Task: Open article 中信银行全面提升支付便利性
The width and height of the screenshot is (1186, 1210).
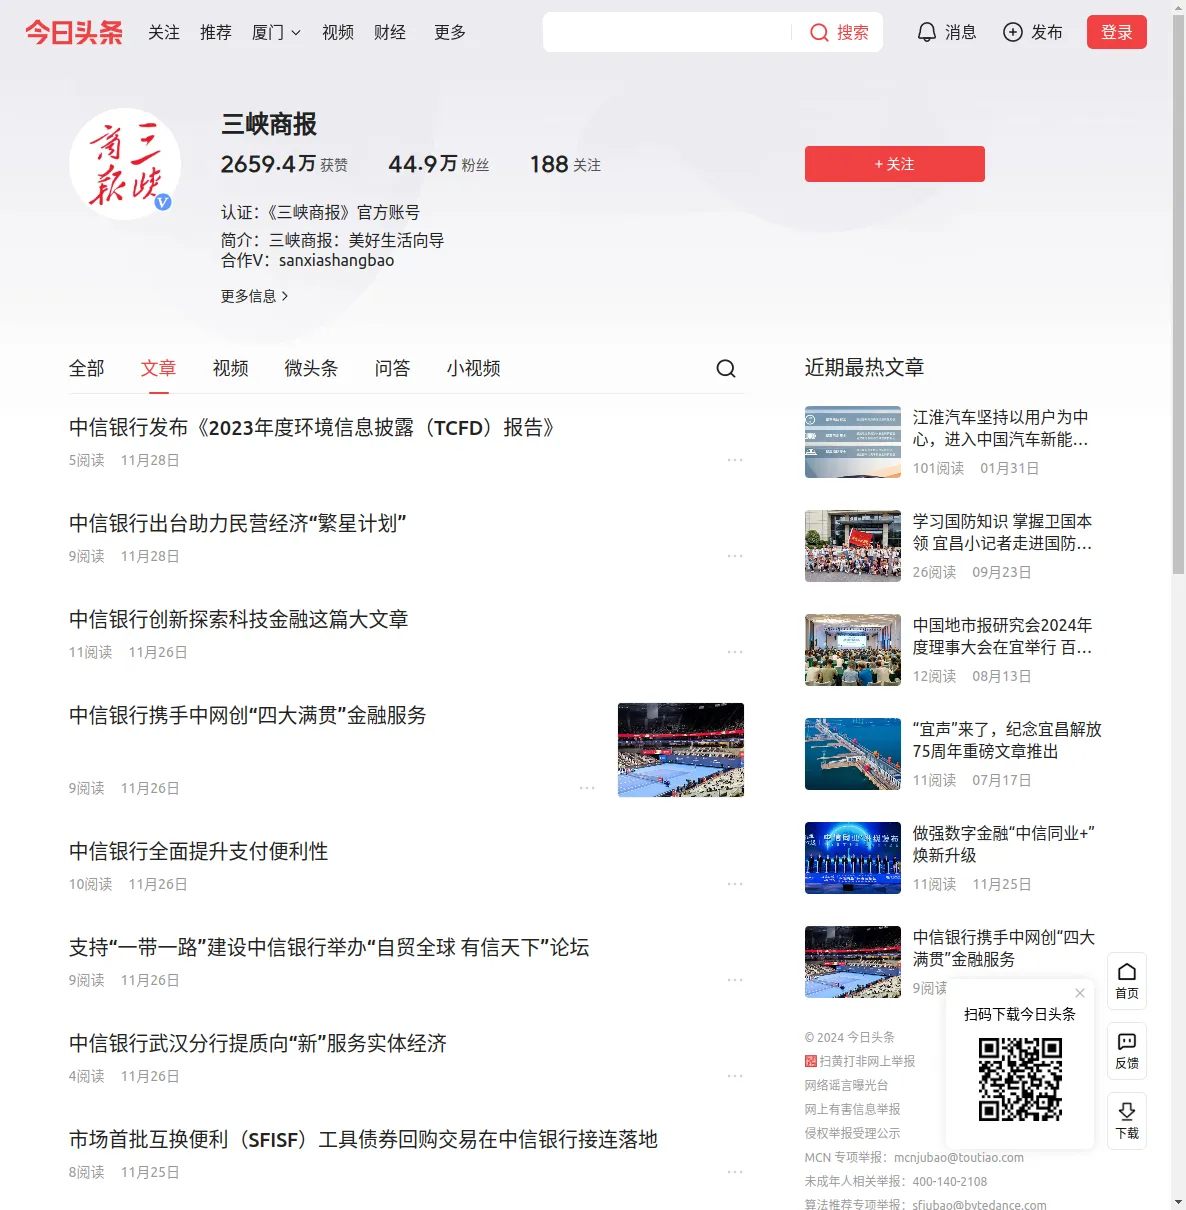Action: [199, 852]
